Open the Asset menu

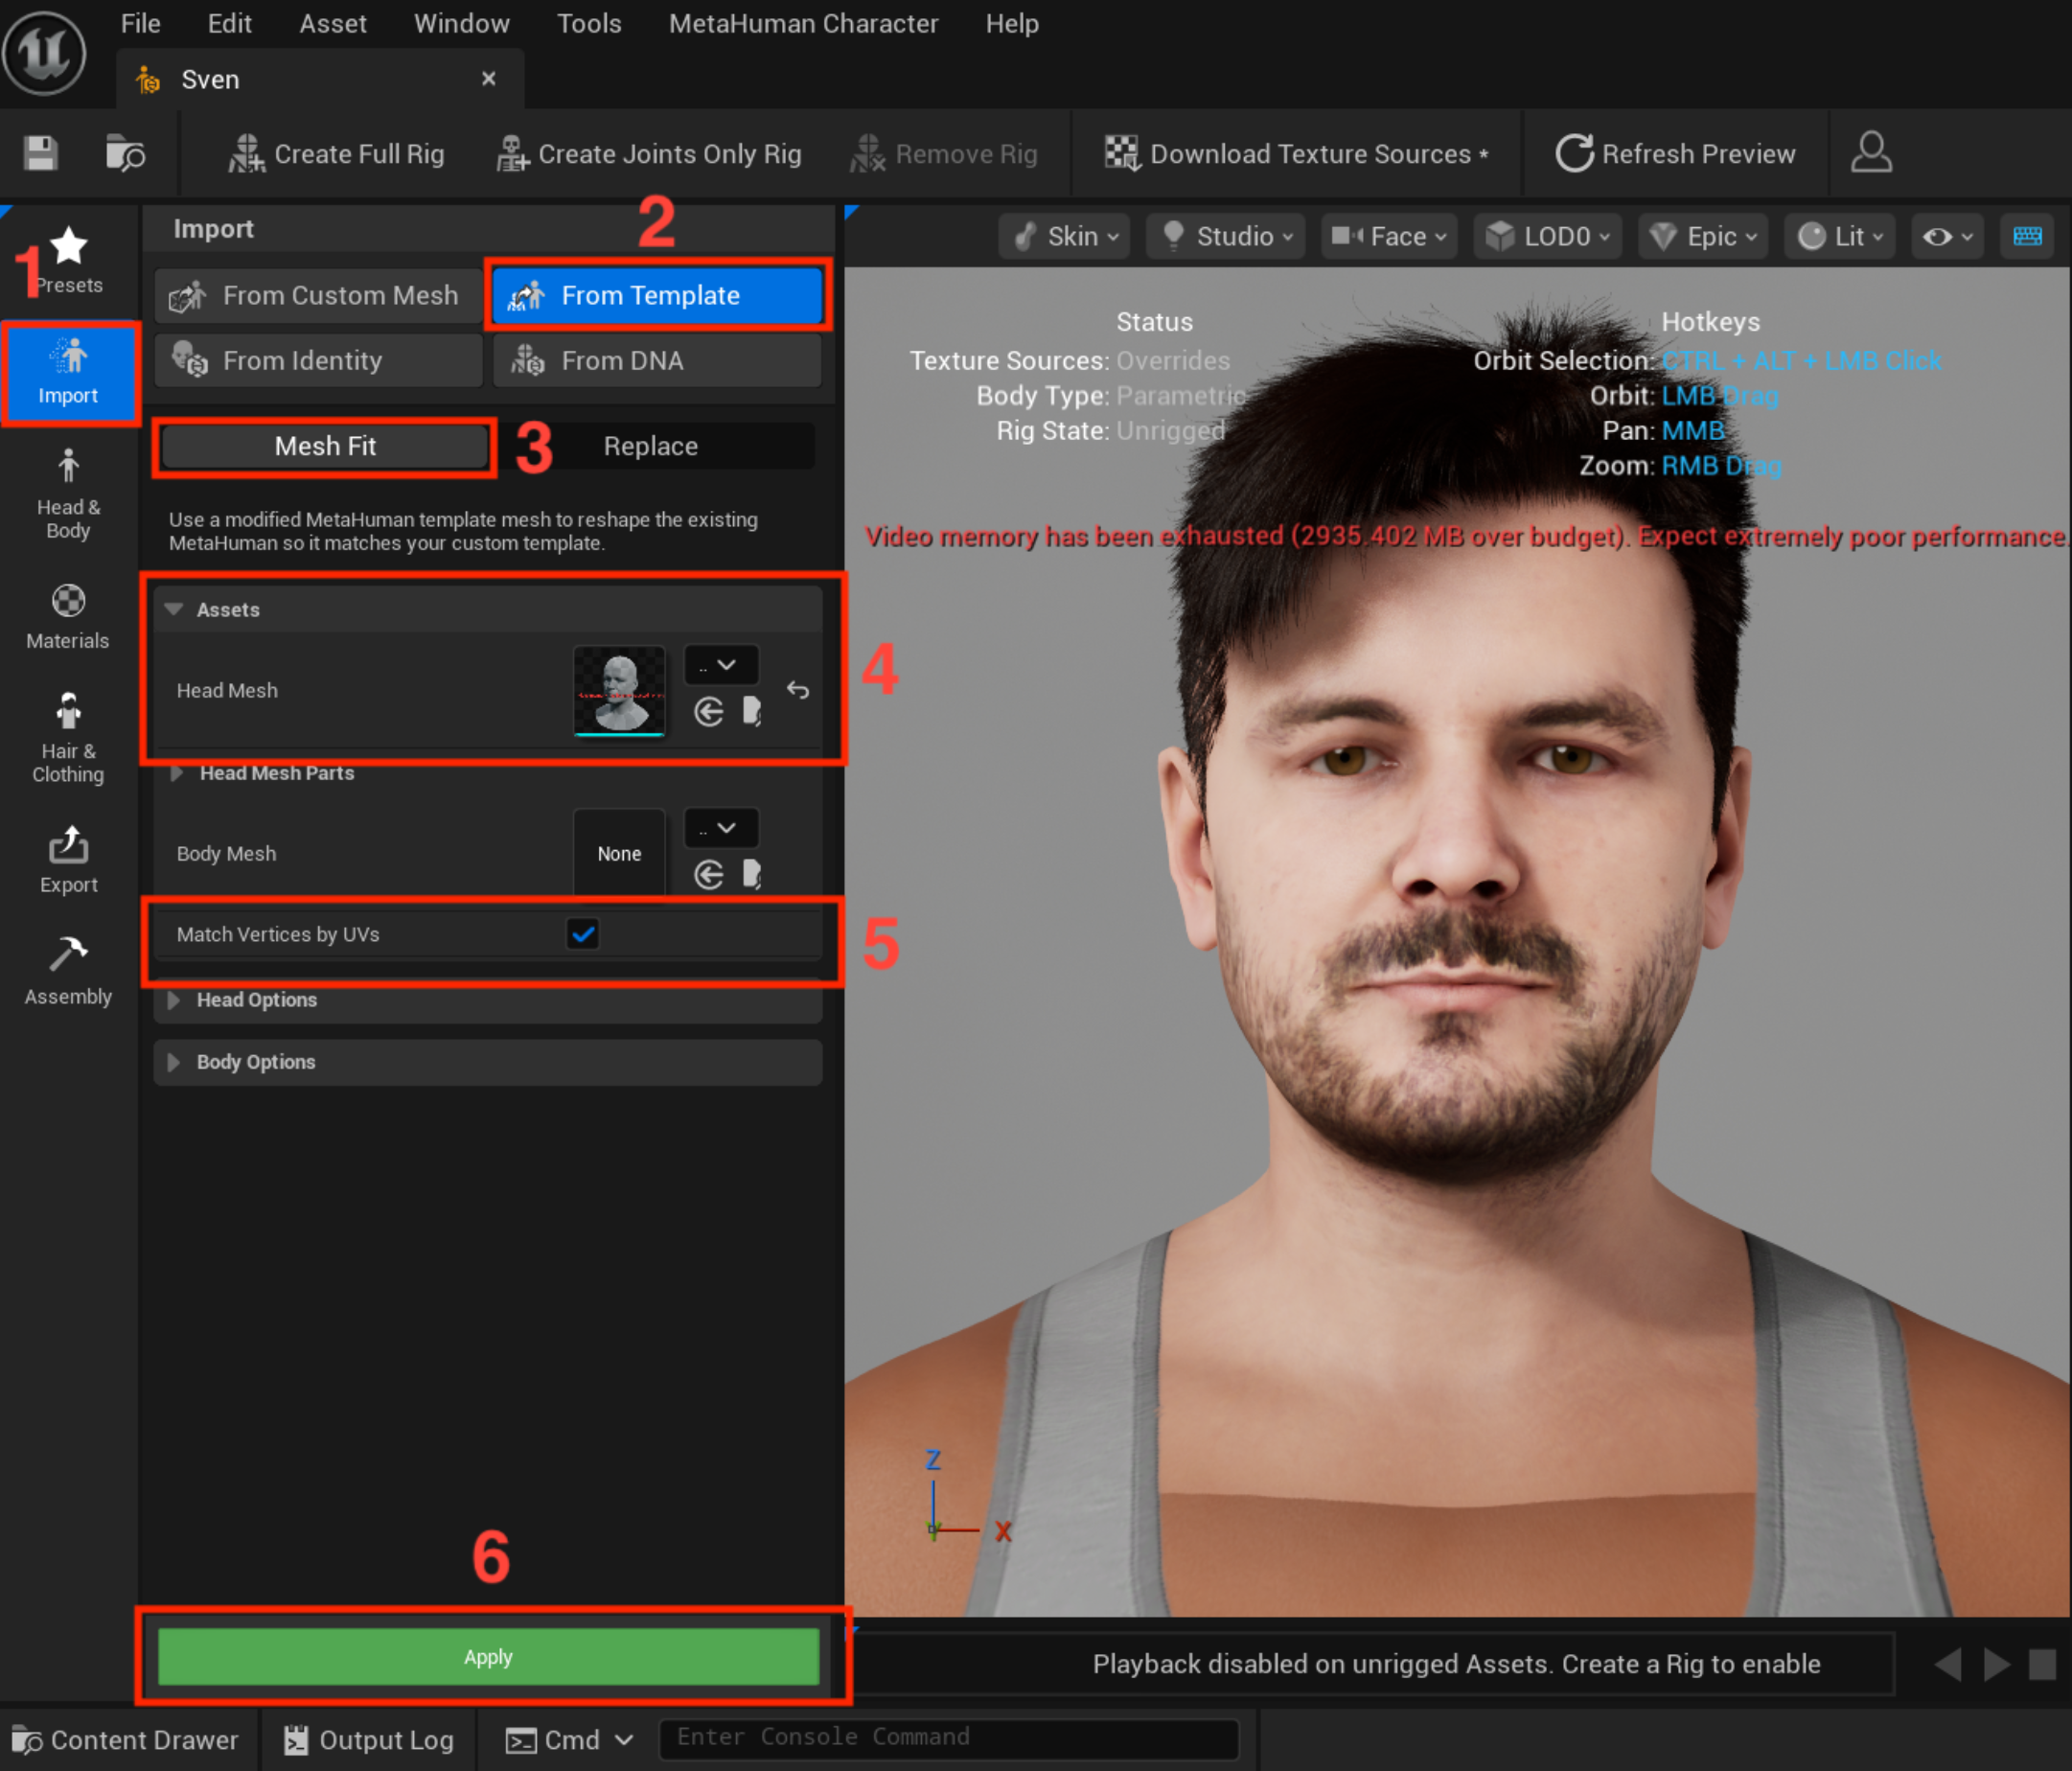[x=333, y=23]
